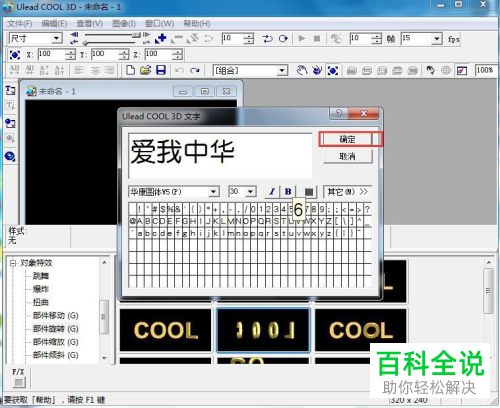Click the Edit graphic tool icon
500x408 pixels.
[x=10, y=138]
